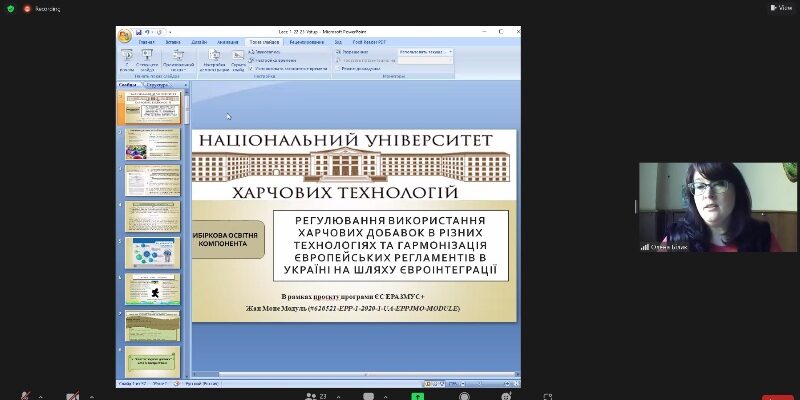The height and width of the screenshot is (400, 800).
Task: Click zoom in plus button
Action: click(x=507, y=384)
